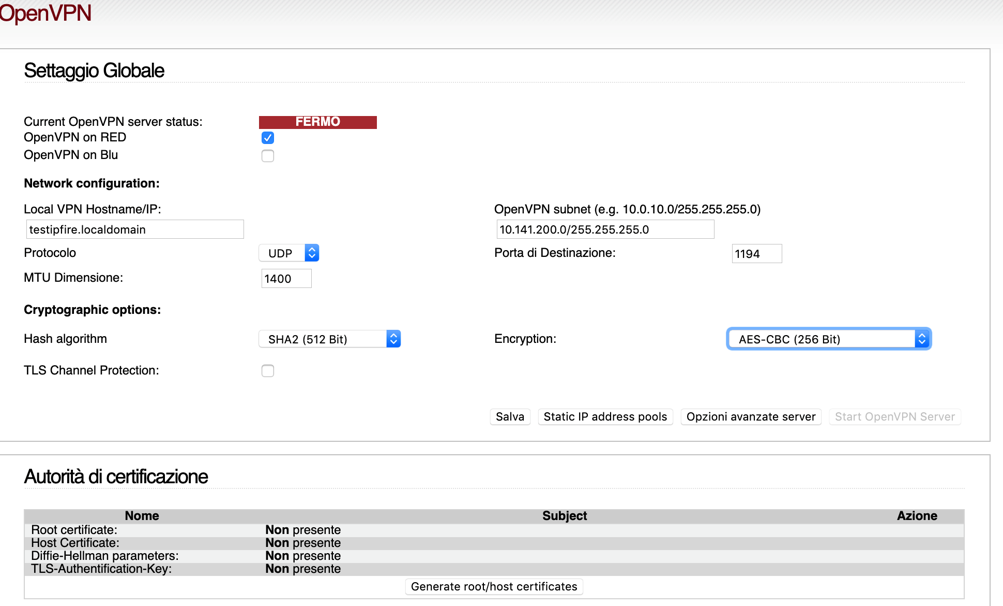Focus the Porta di Destinazione field
Screen dimensions: 1003x606
(757, 253)
